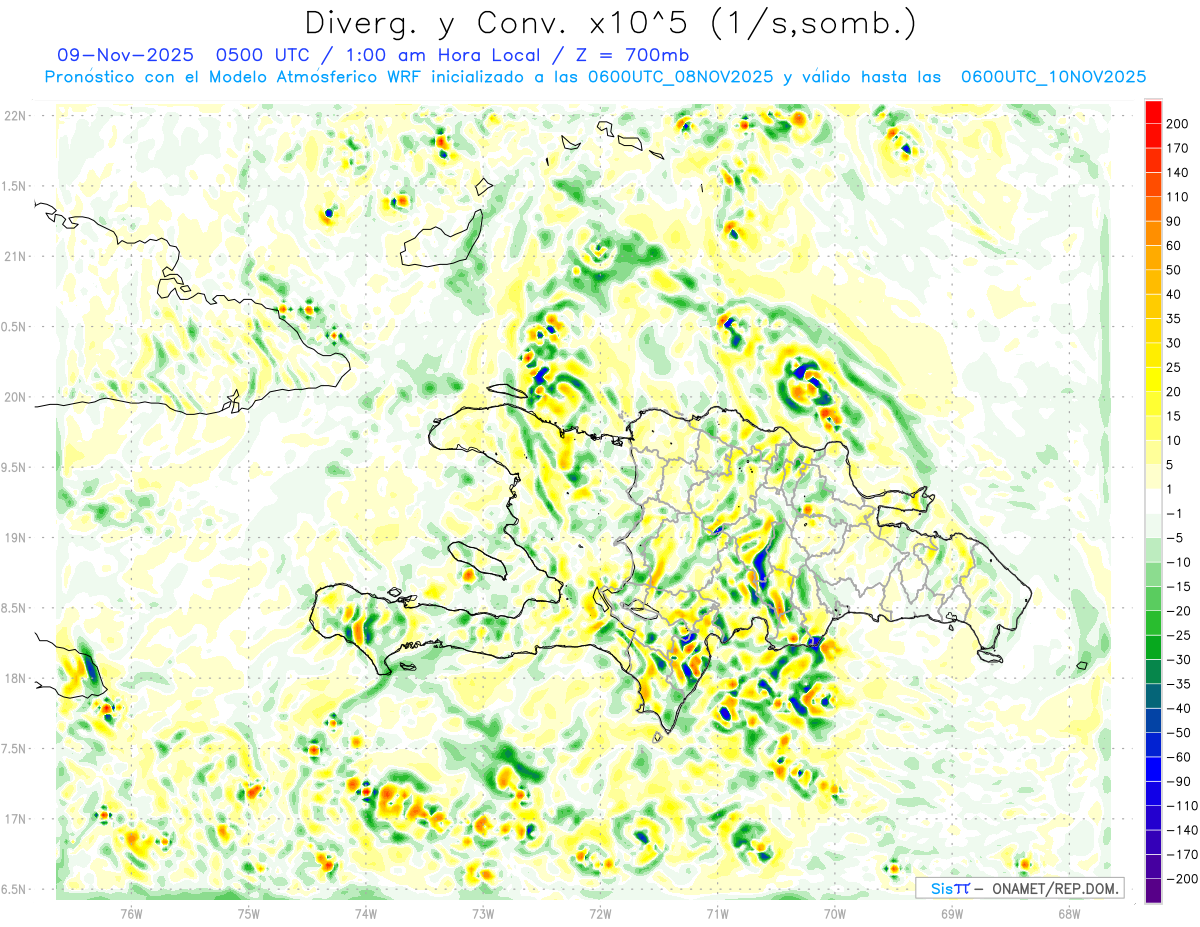The image size is (1200, 927).
Task: Click the '19N' latitude axis label
Action: tap(16, 538)
